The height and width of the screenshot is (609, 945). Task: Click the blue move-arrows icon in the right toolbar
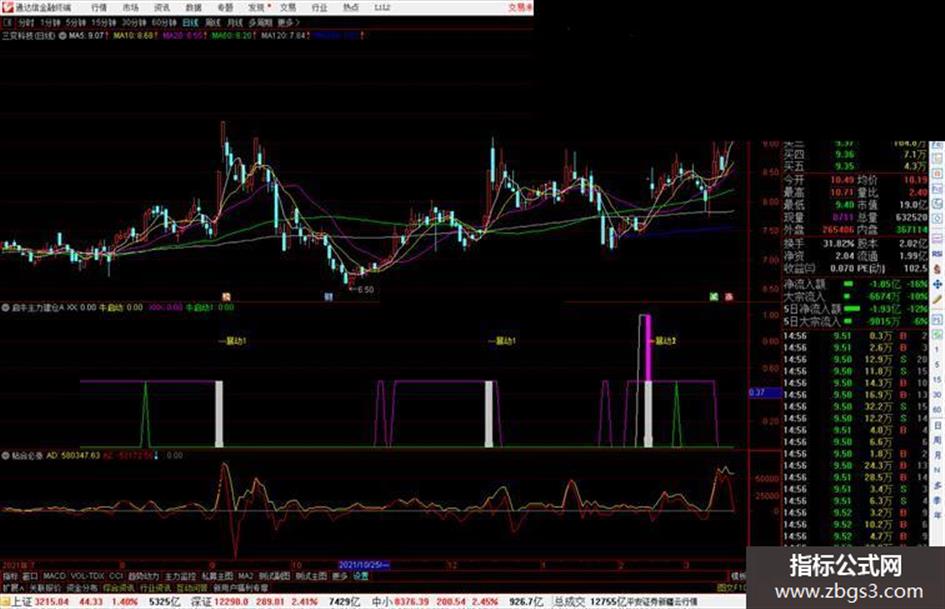[937, 284]
